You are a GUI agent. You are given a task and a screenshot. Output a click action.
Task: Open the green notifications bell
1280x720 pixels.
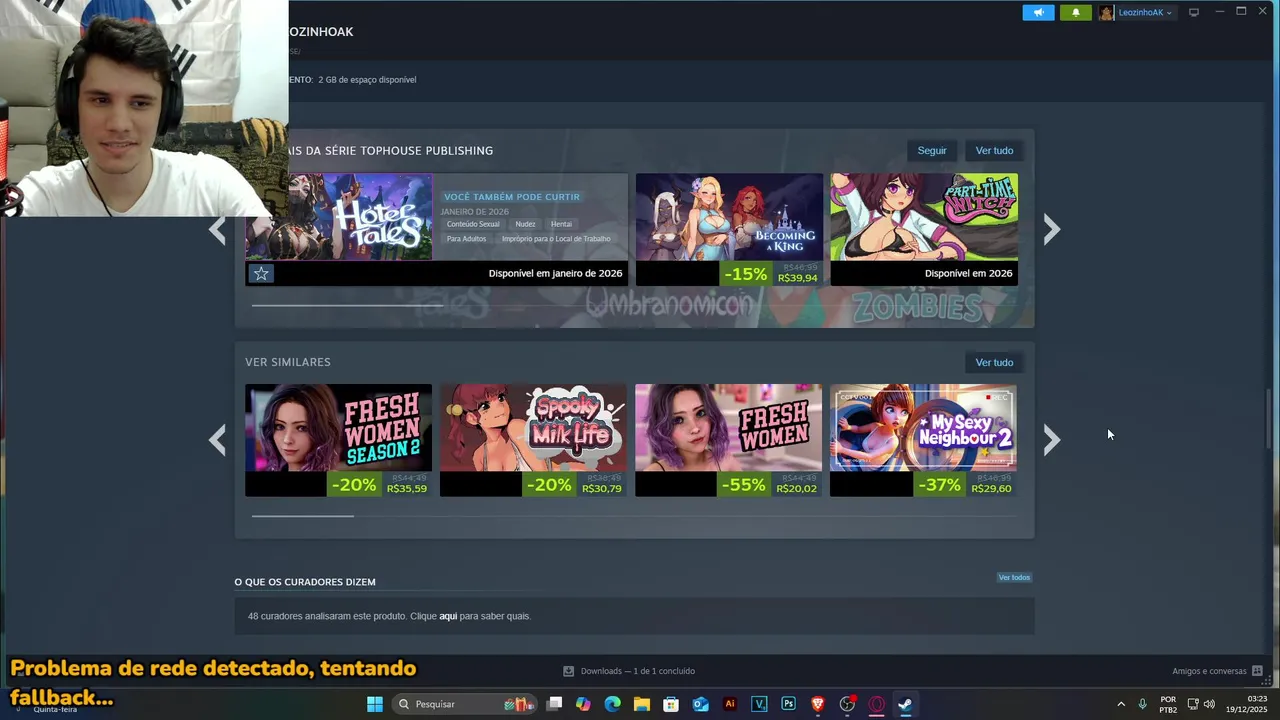tap(1076, 12)
